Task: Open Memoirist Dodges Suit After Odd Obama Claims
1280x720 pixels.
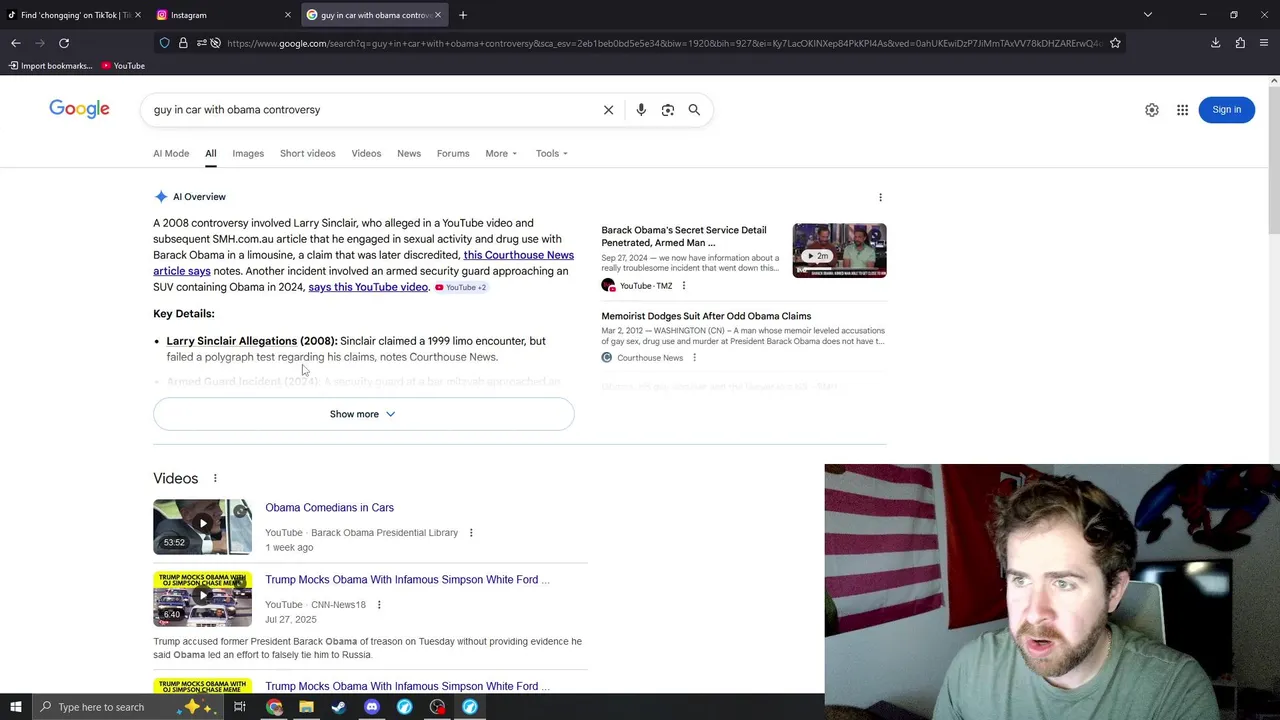Action: click(x=706, y=316)
